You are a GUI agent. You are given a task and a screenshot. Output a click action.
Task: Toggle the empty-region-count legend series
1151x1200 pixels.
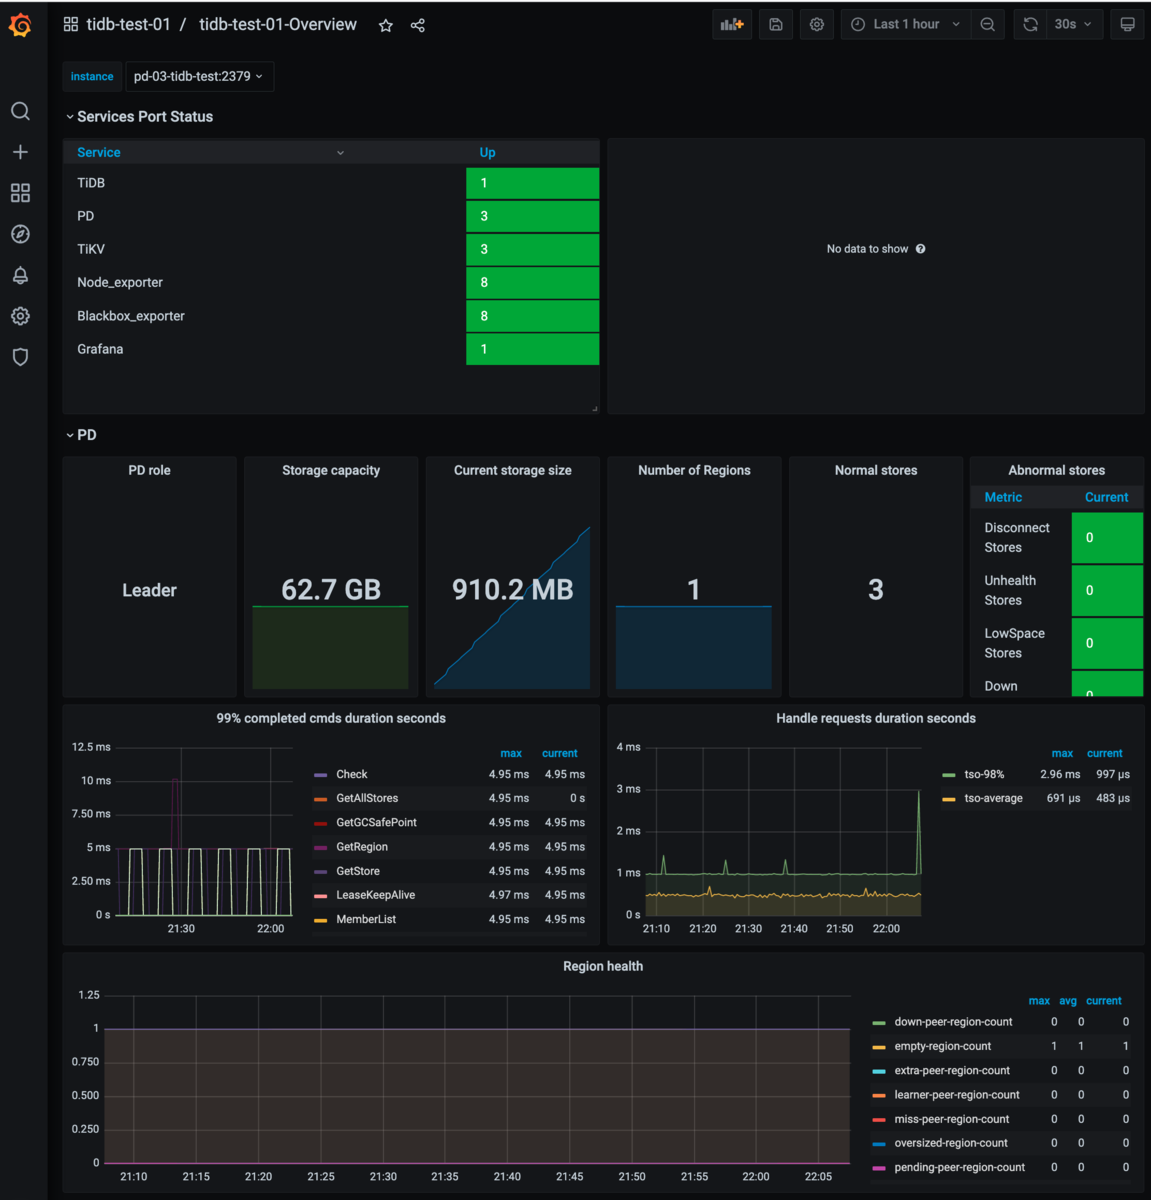943,1046
